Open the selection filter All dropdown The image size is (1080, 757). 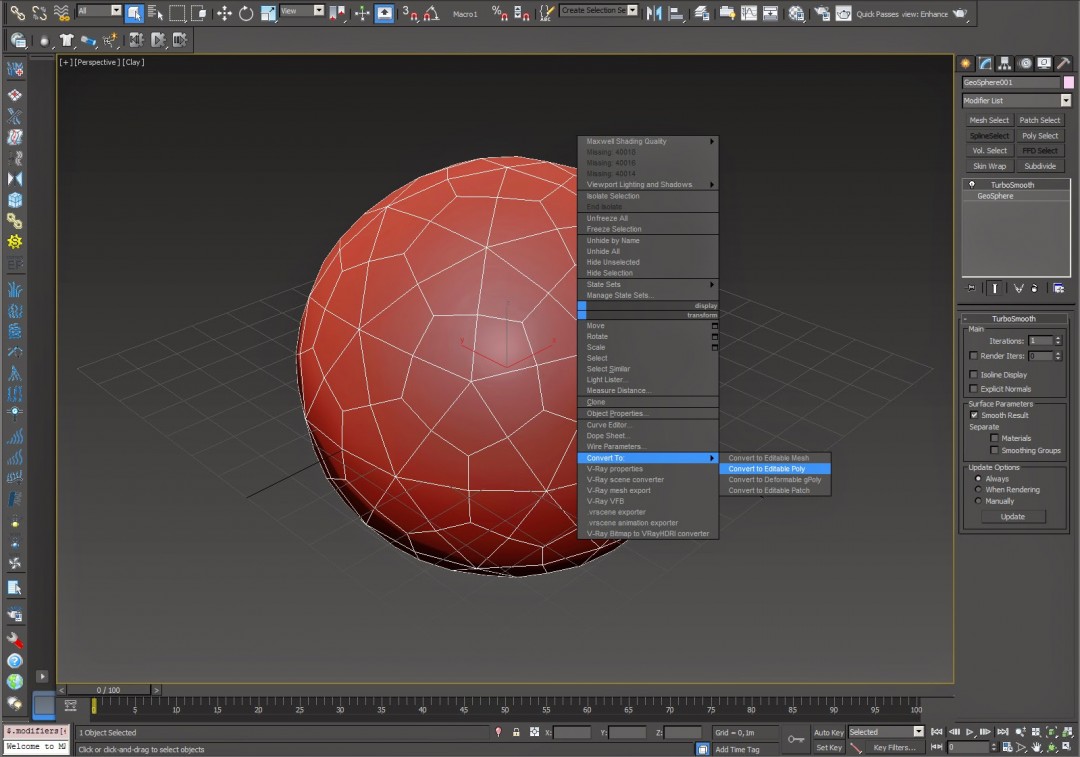98,13
